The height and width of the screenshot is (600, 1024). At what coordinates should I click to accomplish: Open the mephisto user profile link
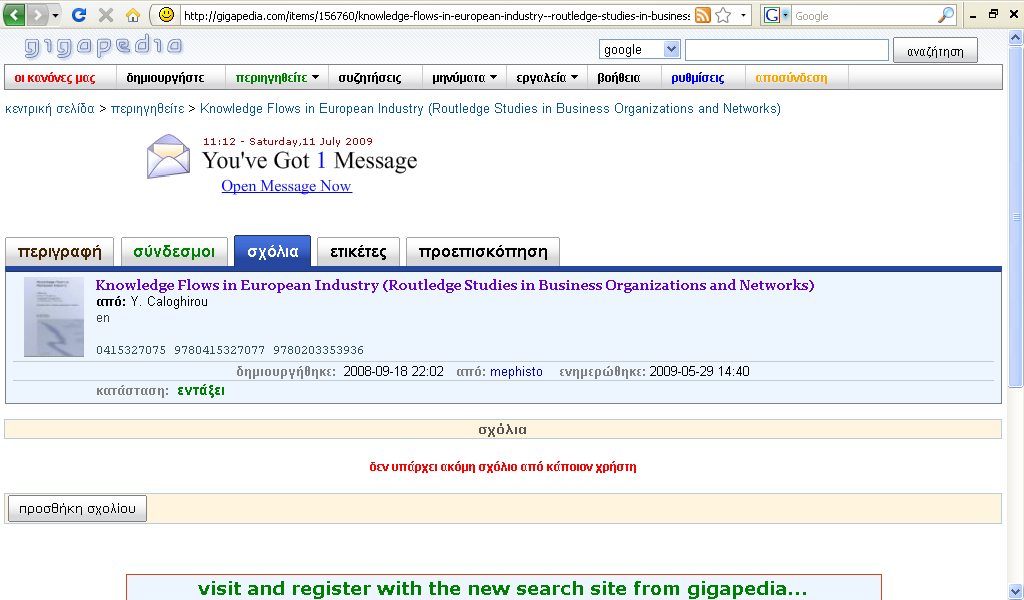pos(516,371)
